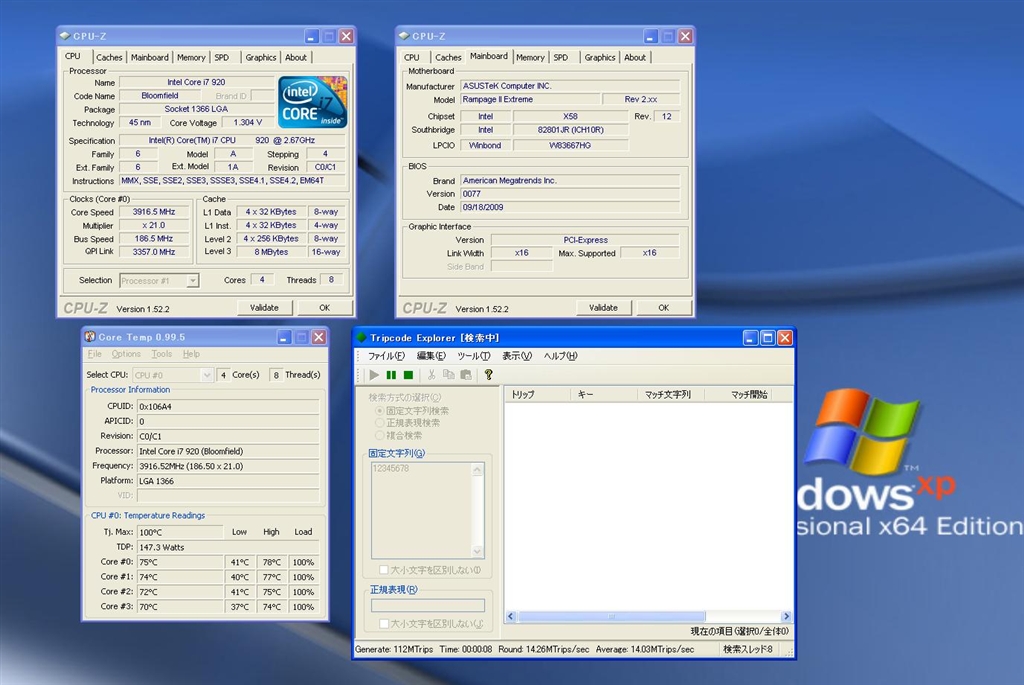Select the 正規表現検索 radio button

[x=379, y=423]
